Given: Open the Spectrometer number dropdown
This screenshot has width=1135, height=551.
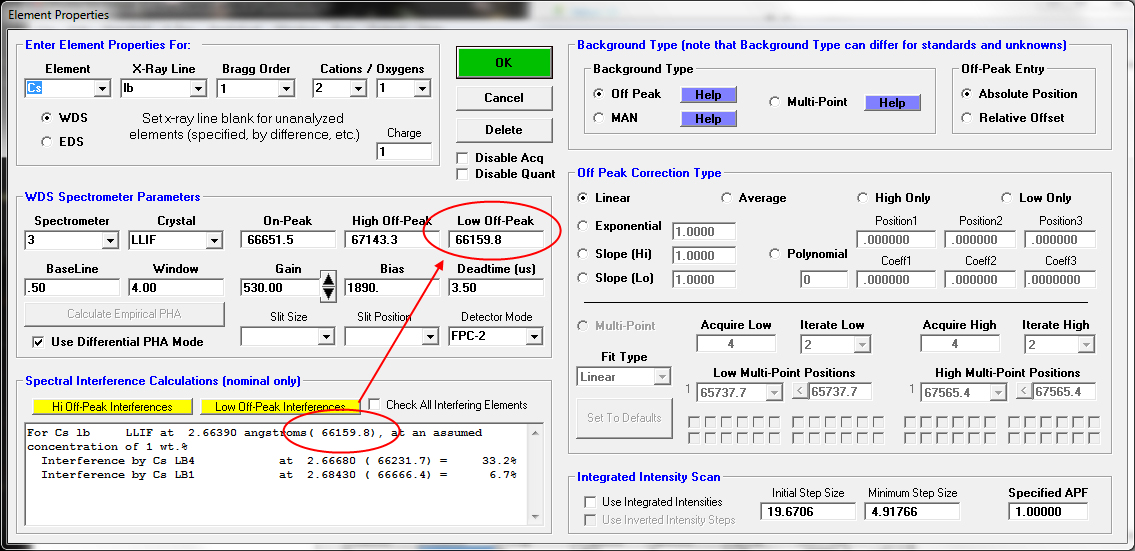Looking at the screenshot, I should click(110, 241).
